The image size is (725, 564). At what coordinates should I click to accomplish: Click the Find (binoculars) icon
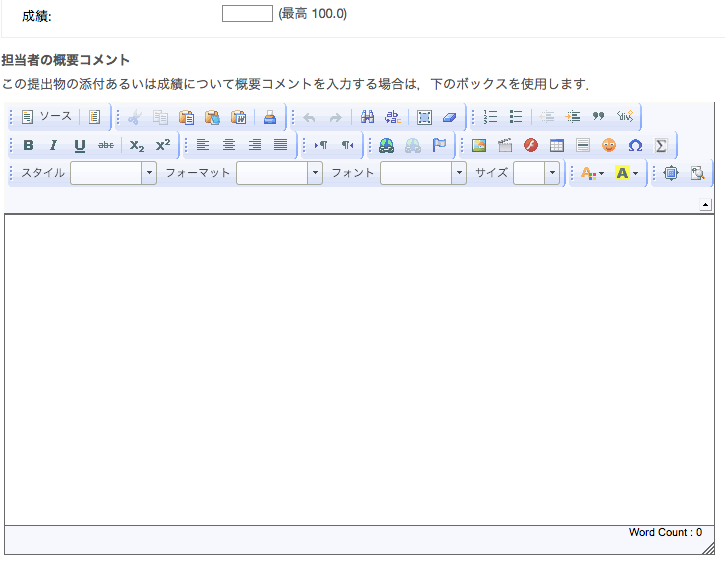click(x=367, y=117)
